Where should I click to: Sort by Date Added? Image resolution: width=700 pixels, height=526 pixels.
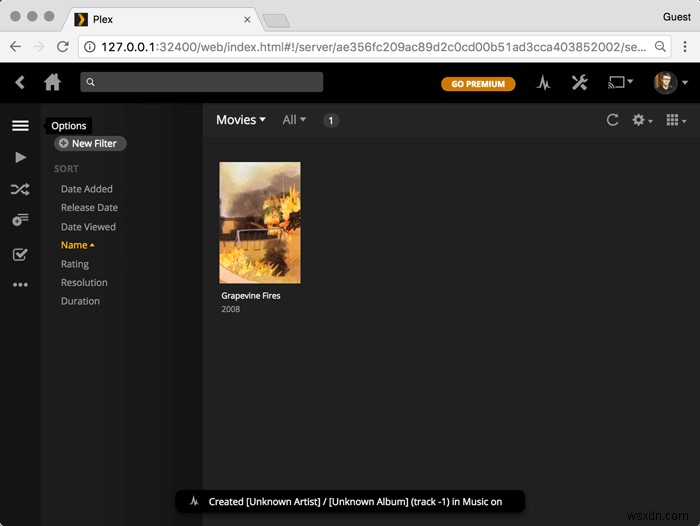87,189
